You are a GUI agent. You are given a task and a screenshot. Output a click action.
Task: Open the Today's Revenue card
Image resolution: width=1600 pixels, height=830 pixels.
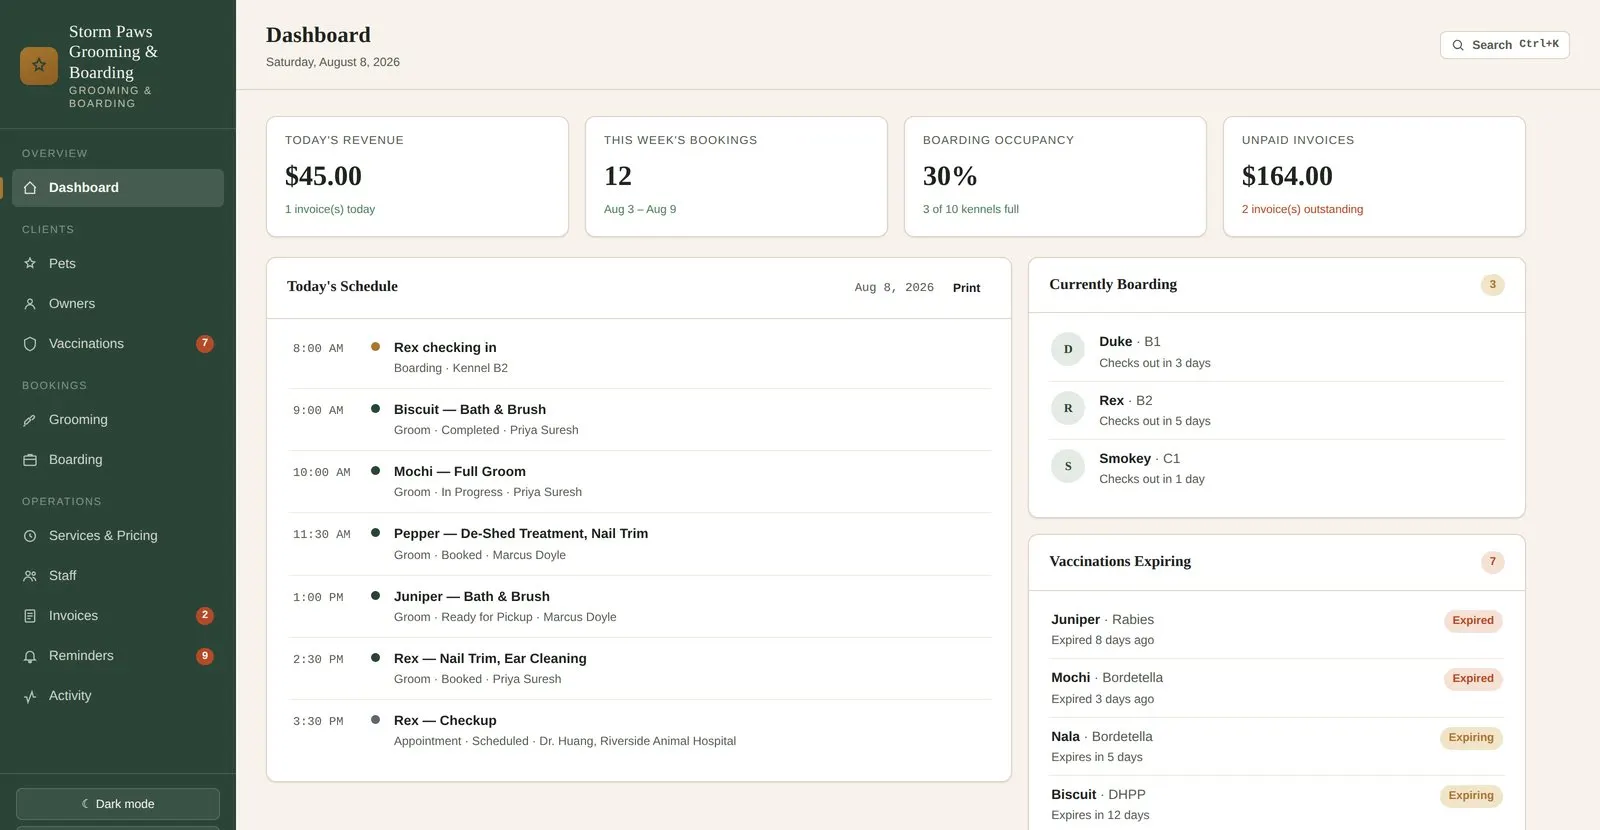(x=417, y=177)
